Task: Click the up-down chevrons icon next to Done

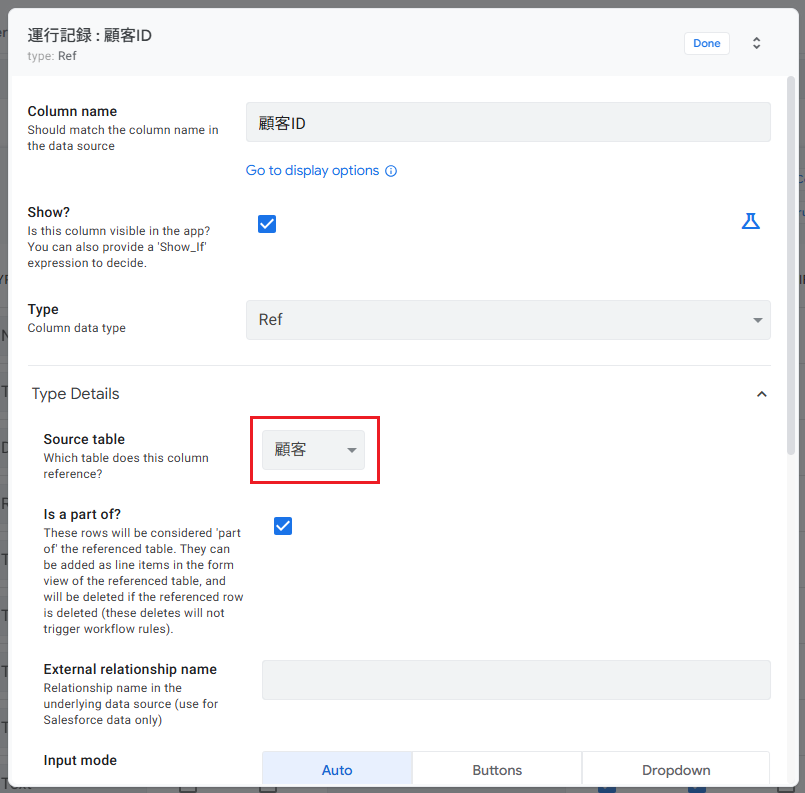Action: point(757,43)
